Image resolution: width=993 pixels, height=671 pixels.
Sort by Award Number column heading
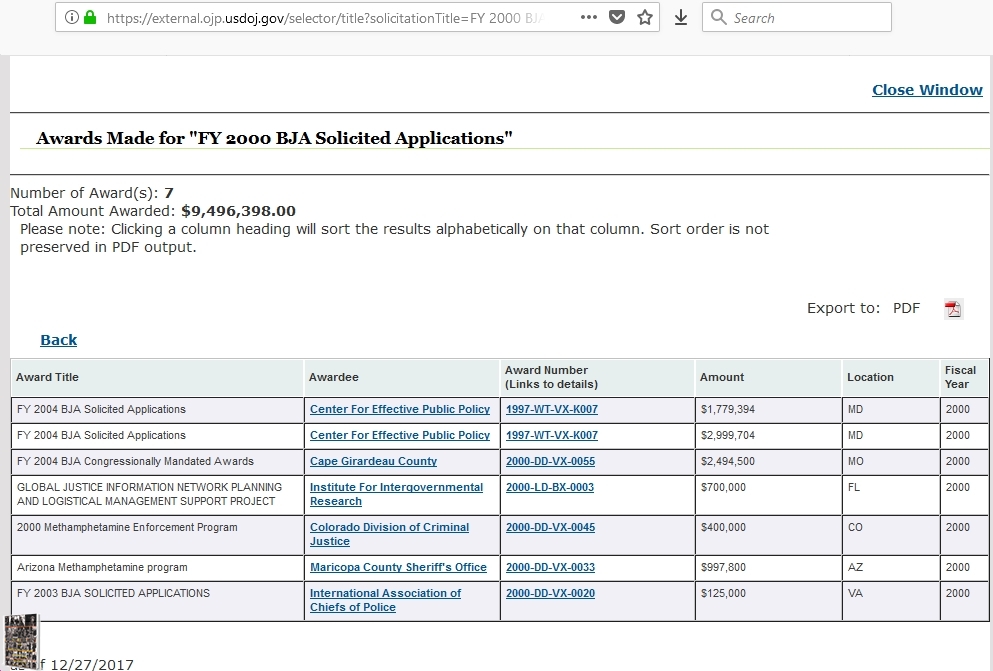(551, 377)
